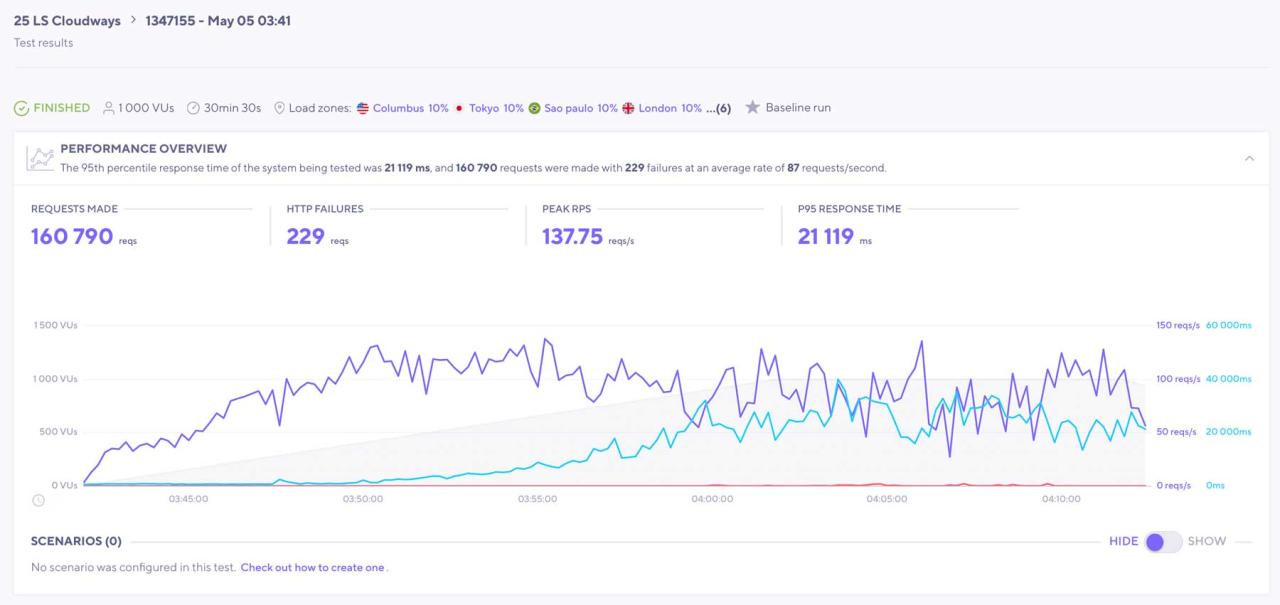Click the Japan flag beside Tokyo
Image resolution: width=1280 pixels, height=605 pixels.
[459, 108]
